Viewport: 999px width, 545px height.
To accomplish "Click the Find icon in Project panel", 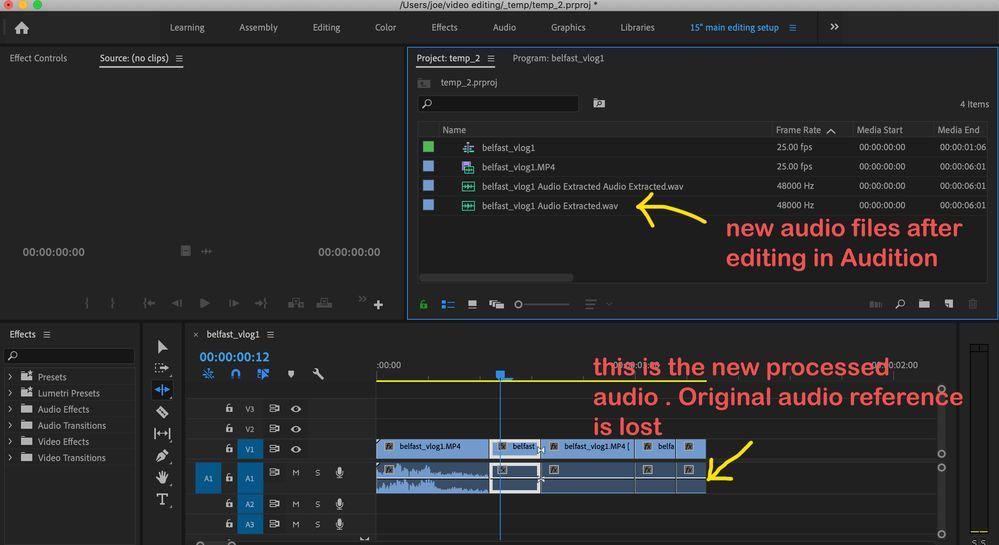I will coord(900,304).
